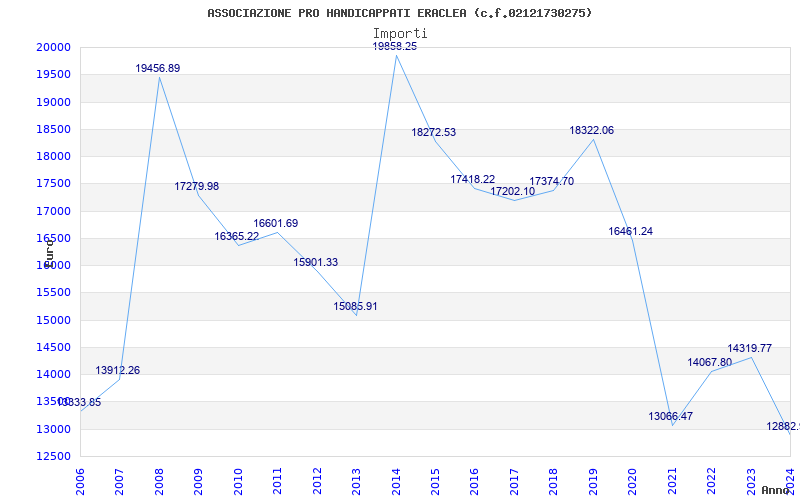Click data label 15085.91
The image size is (800, 500).
coord(355,307)
